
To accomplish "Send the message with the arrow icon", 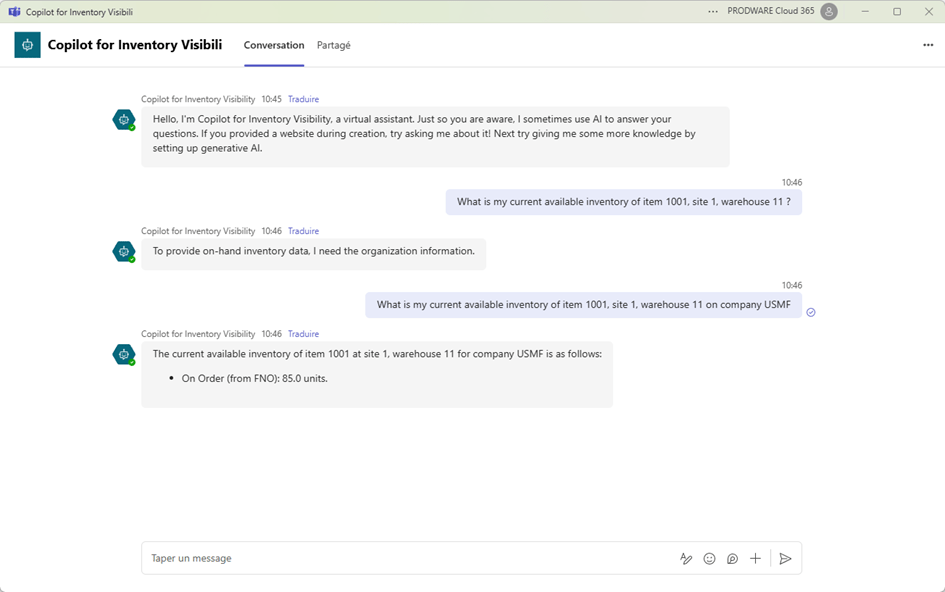I will (x=785, y=559).
